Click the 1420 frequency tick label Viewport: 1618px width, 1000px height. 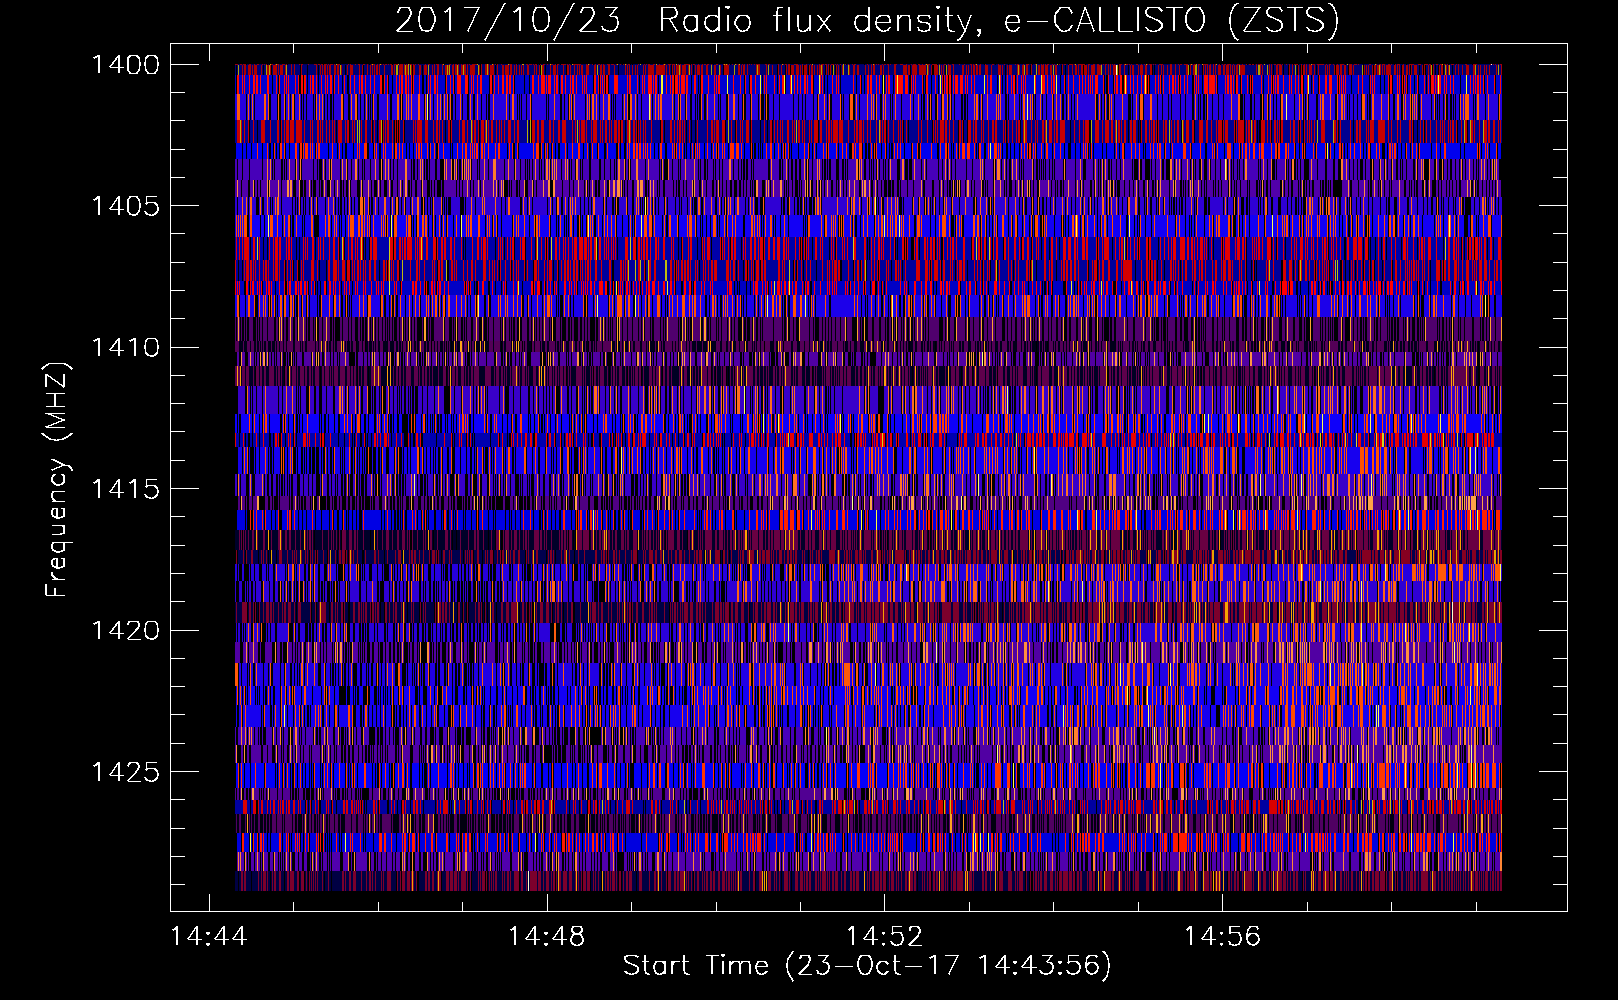click(x=125, y=631)
